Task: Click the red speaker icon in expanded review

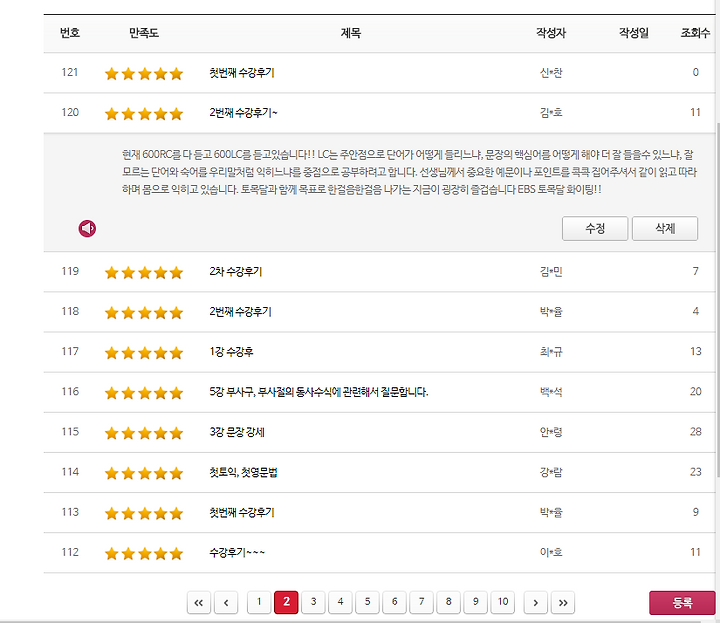Action: (87, 228)
